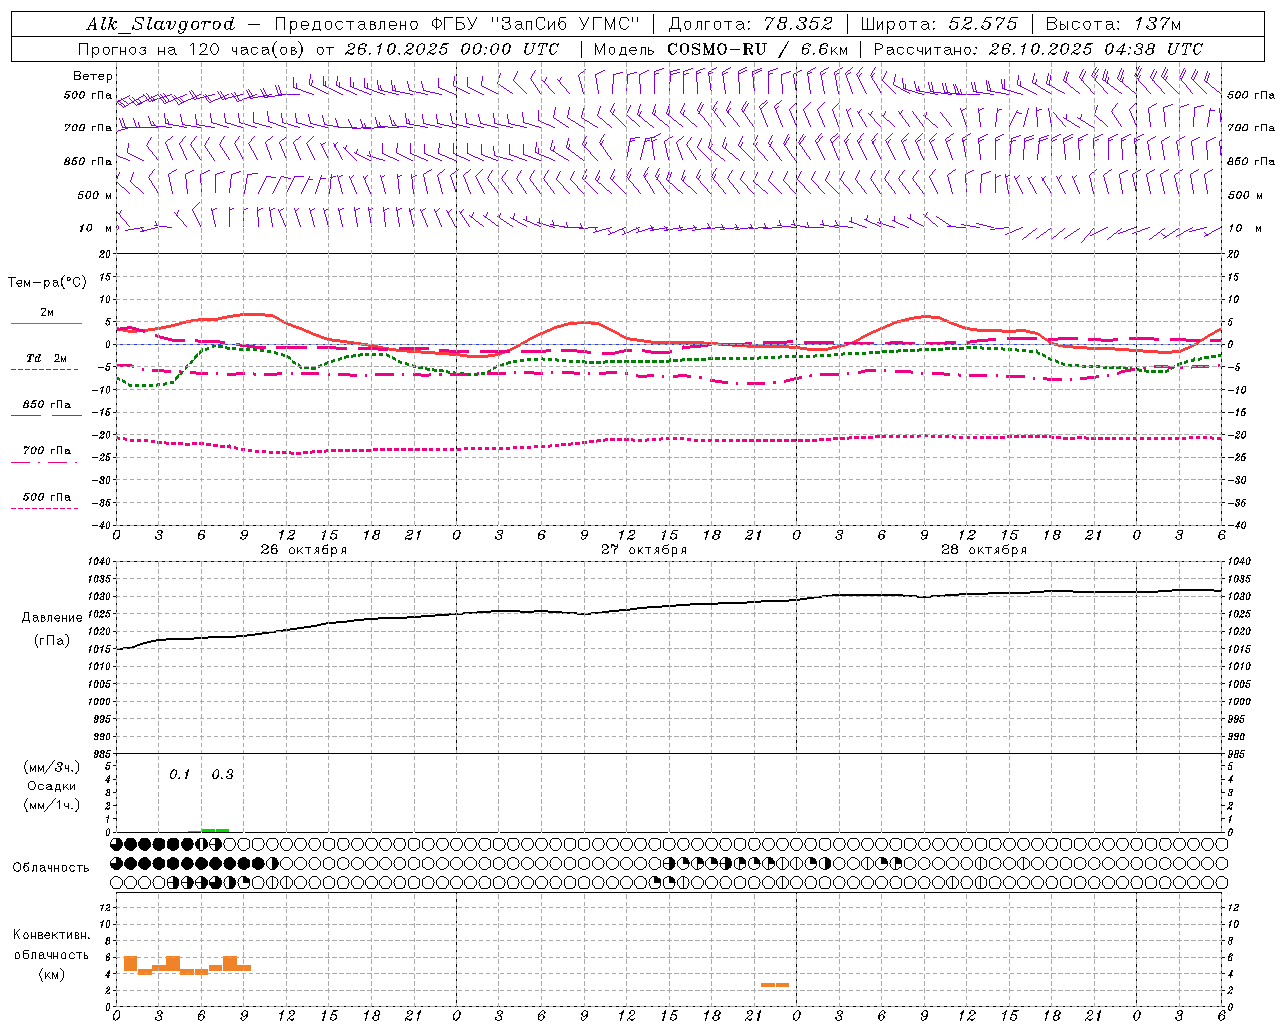
Task: Click the COSMO-RU model name in the header
Action: coord(718,49)
